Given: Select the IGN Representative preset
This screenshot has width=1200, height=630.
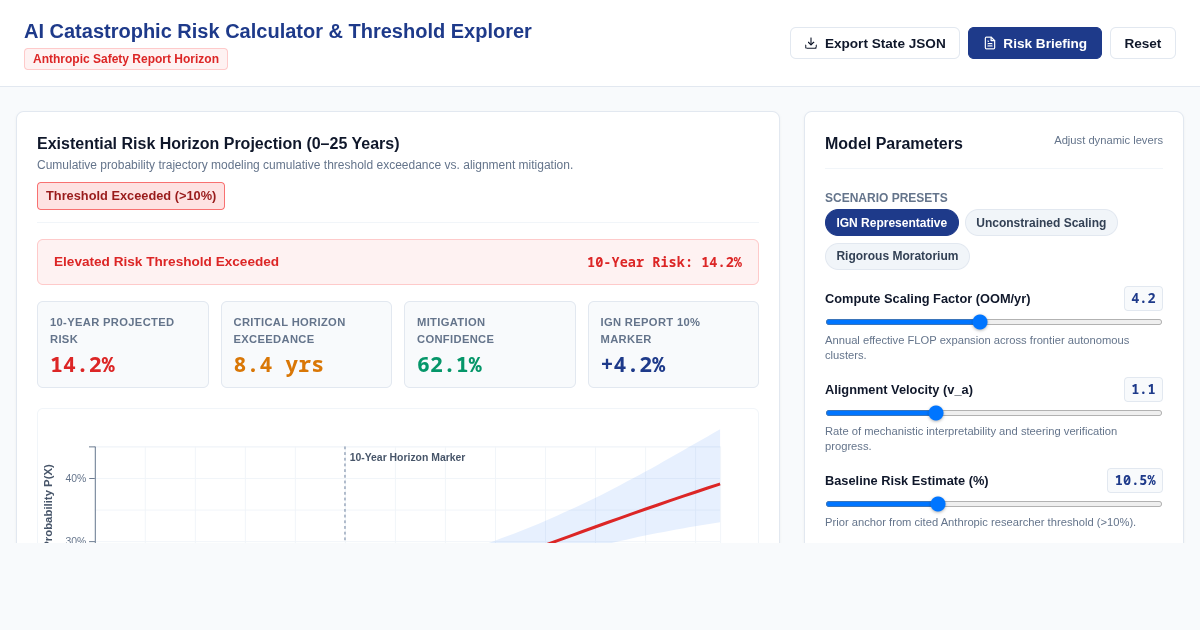Looking at the screenshot, I should pos(892,223).
